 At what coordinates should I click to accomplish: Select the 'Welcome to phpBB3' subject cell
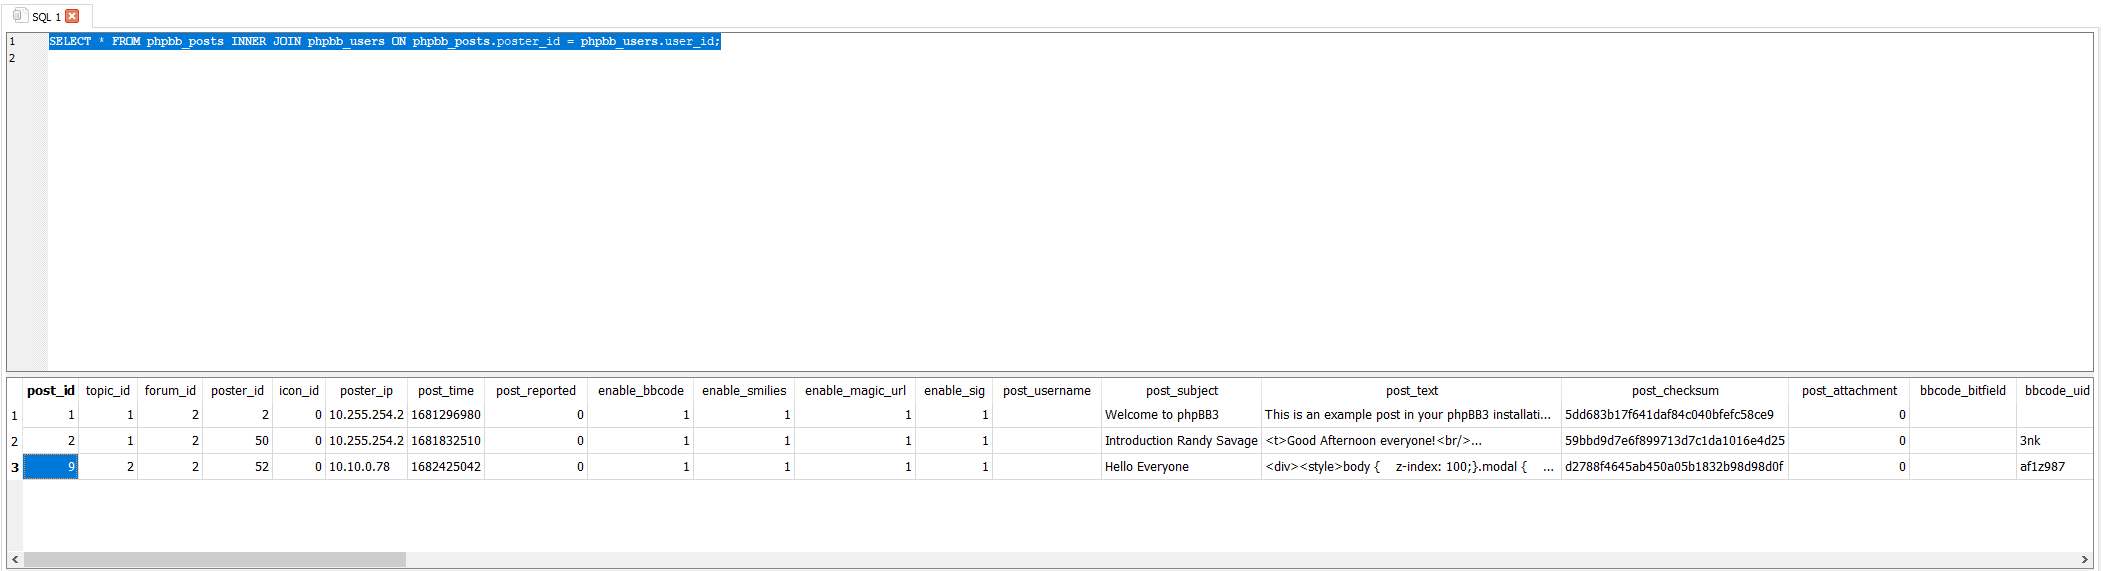pyautogui.click(x=1161, y=415)
